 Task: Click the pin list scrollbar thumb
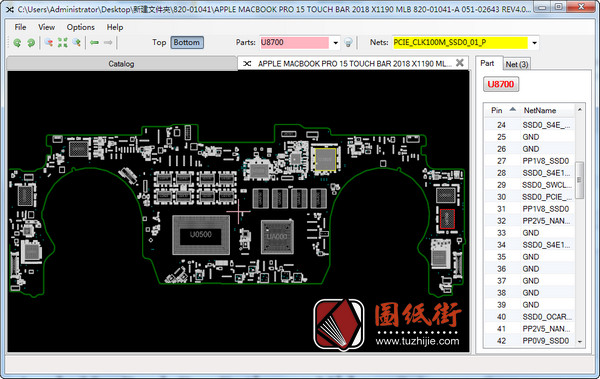coord(579,180)
